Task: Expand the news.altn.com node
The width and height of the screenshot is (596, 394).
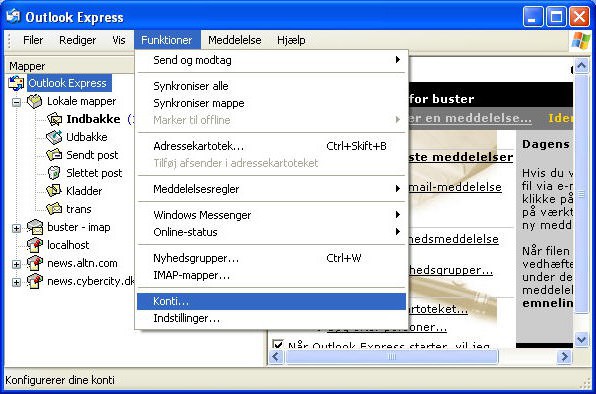Action: (x=16, y=264)
